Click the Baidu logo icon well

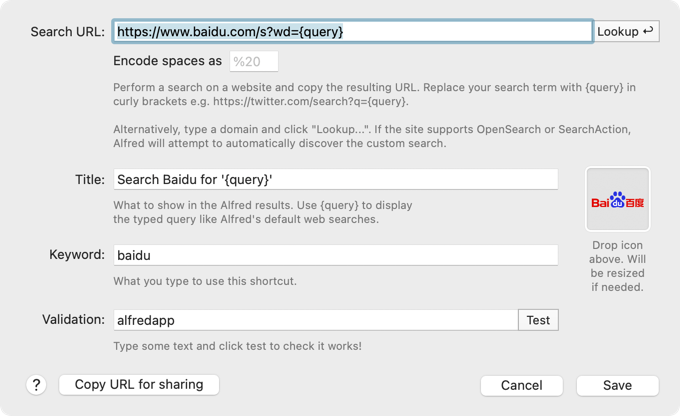617,200
